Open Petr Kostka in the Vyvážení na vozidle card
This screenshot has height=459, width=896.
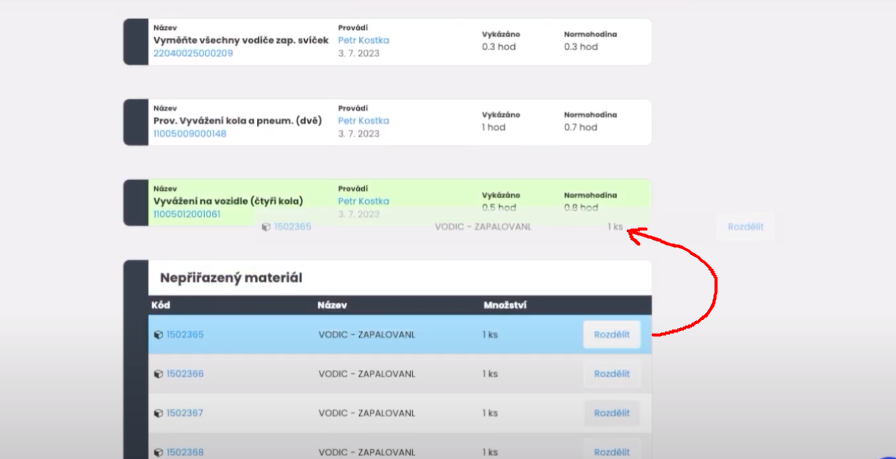(363, 201)
